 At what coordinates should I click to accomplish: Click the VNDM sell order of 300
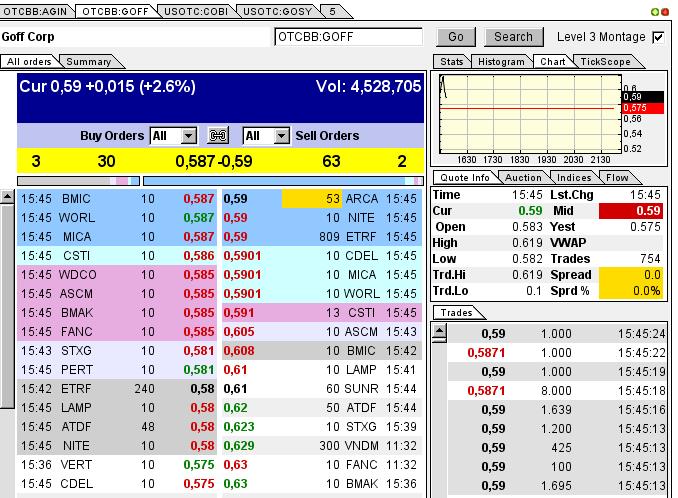tap(322, 446)
